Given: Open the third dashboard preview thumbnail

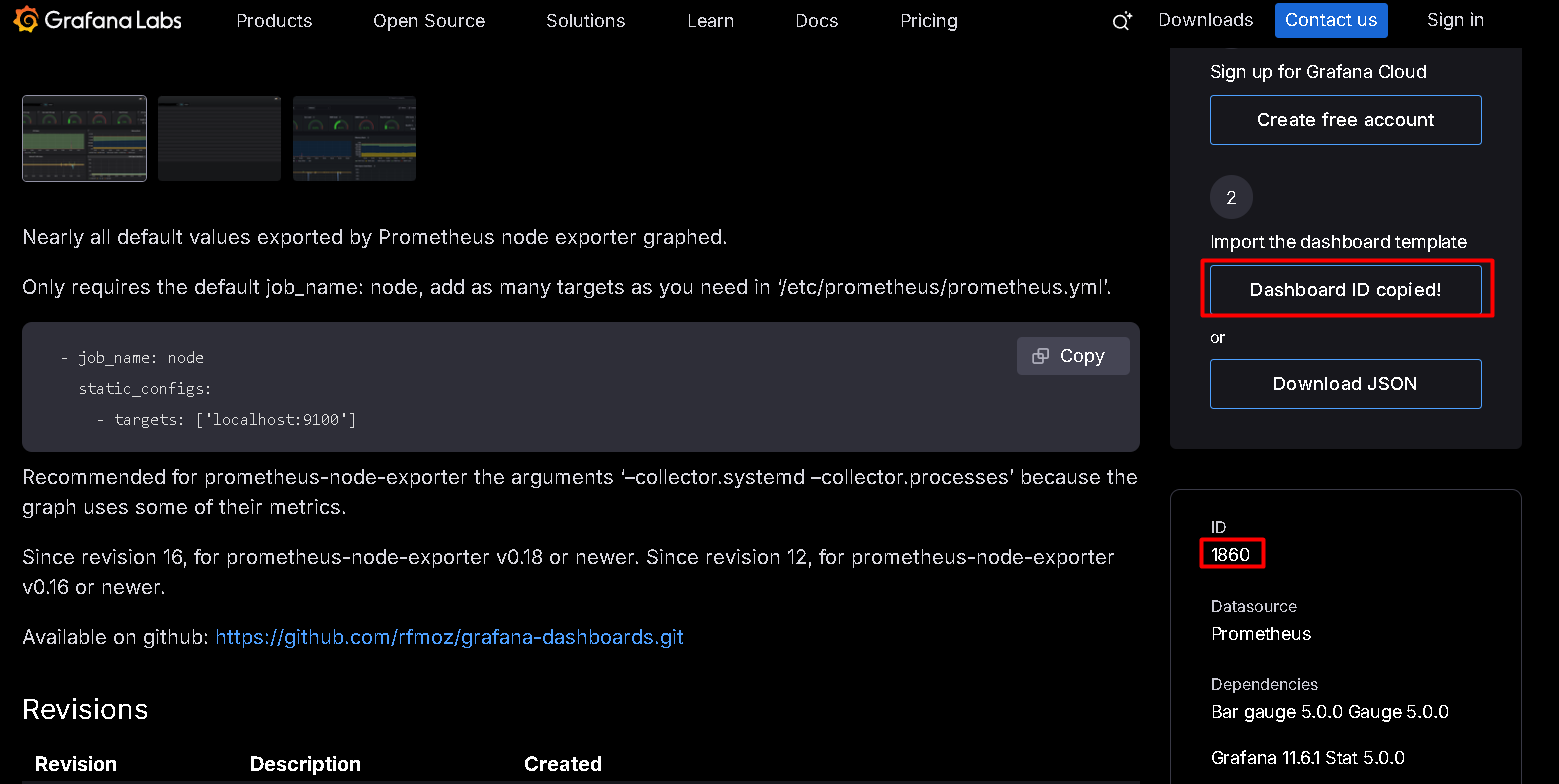Looking at the screenshot, I should click(354, 138).
